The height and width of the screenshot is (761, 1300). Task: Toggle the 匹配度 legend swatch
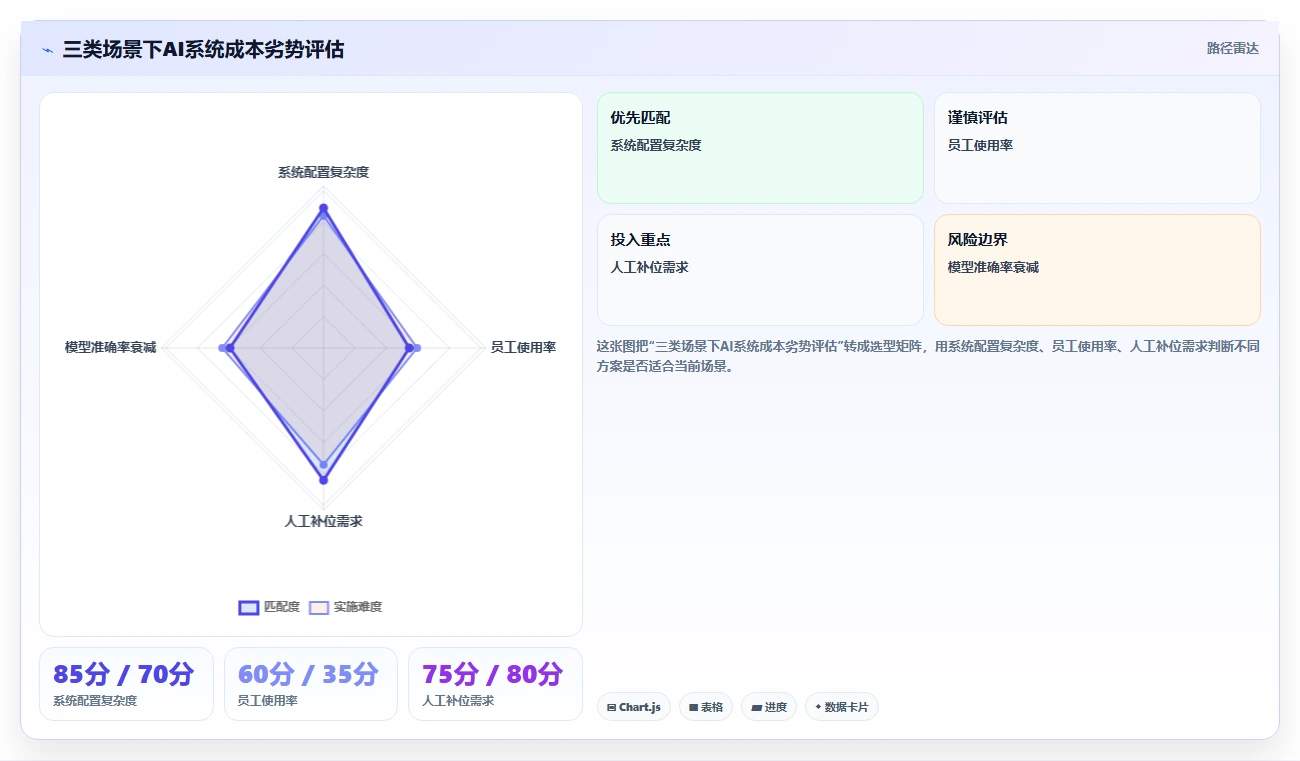(x=249, y=607)
